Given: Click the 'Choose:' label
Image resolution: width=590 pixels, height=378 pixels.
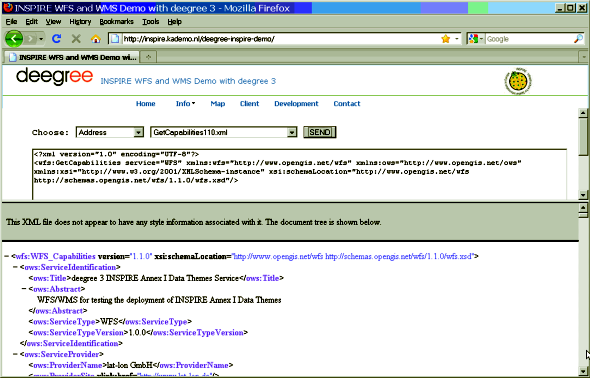Looking at the screenshot, I should [51, 132].
